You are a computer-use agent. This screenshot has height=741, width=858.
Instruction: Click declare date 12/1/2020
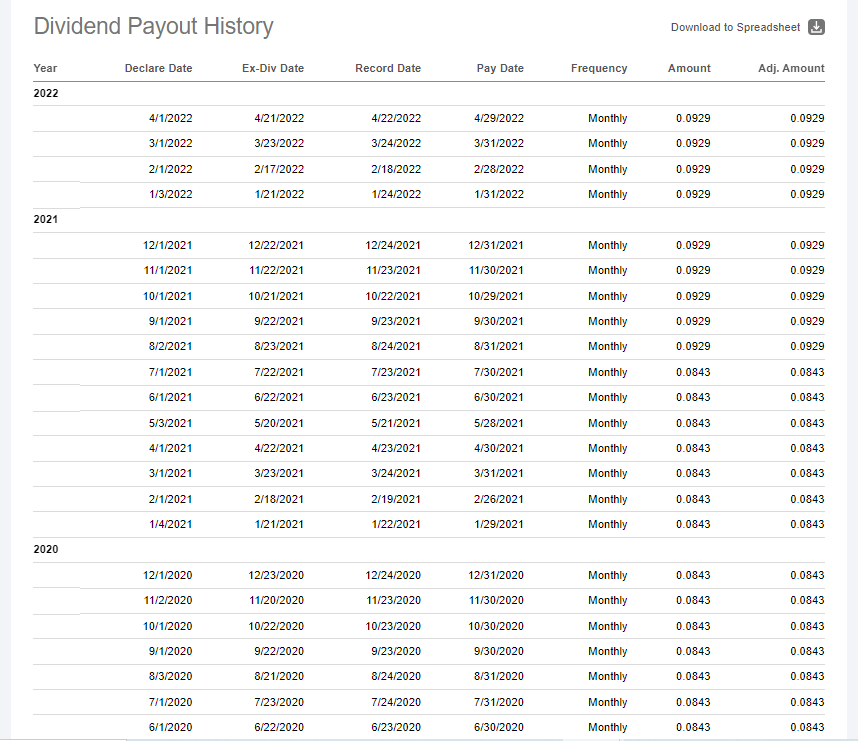tap(167, 575)
